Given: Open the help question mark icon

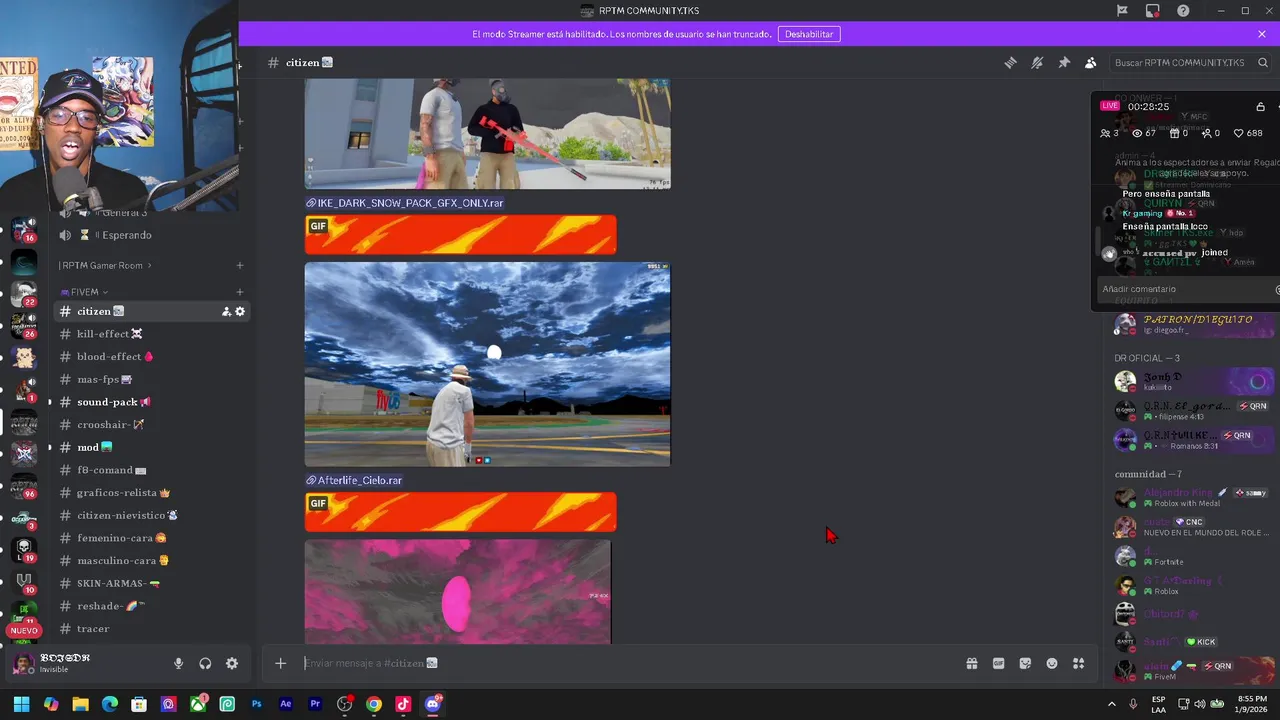Looking at the screenshot, I should 1183,11.
